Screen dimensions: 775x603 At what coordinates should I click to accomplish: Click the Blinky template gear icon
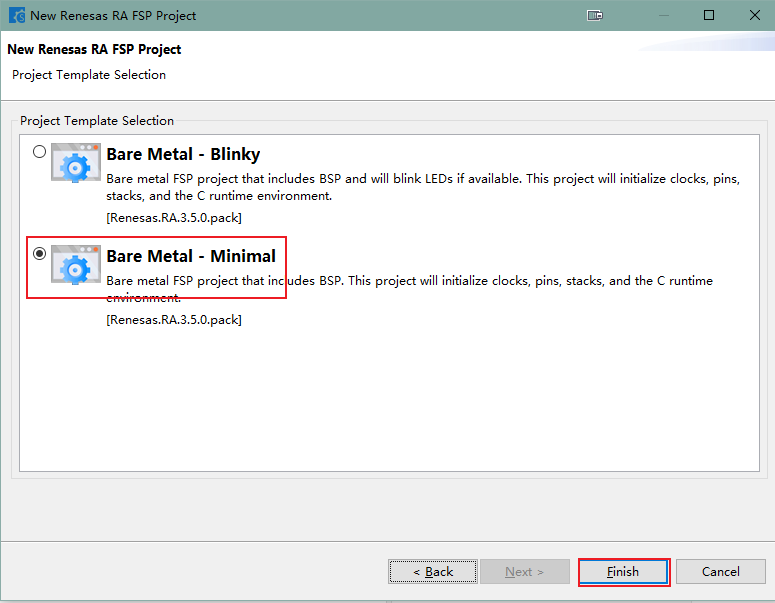pyautogui.click(x=76, y=163)
